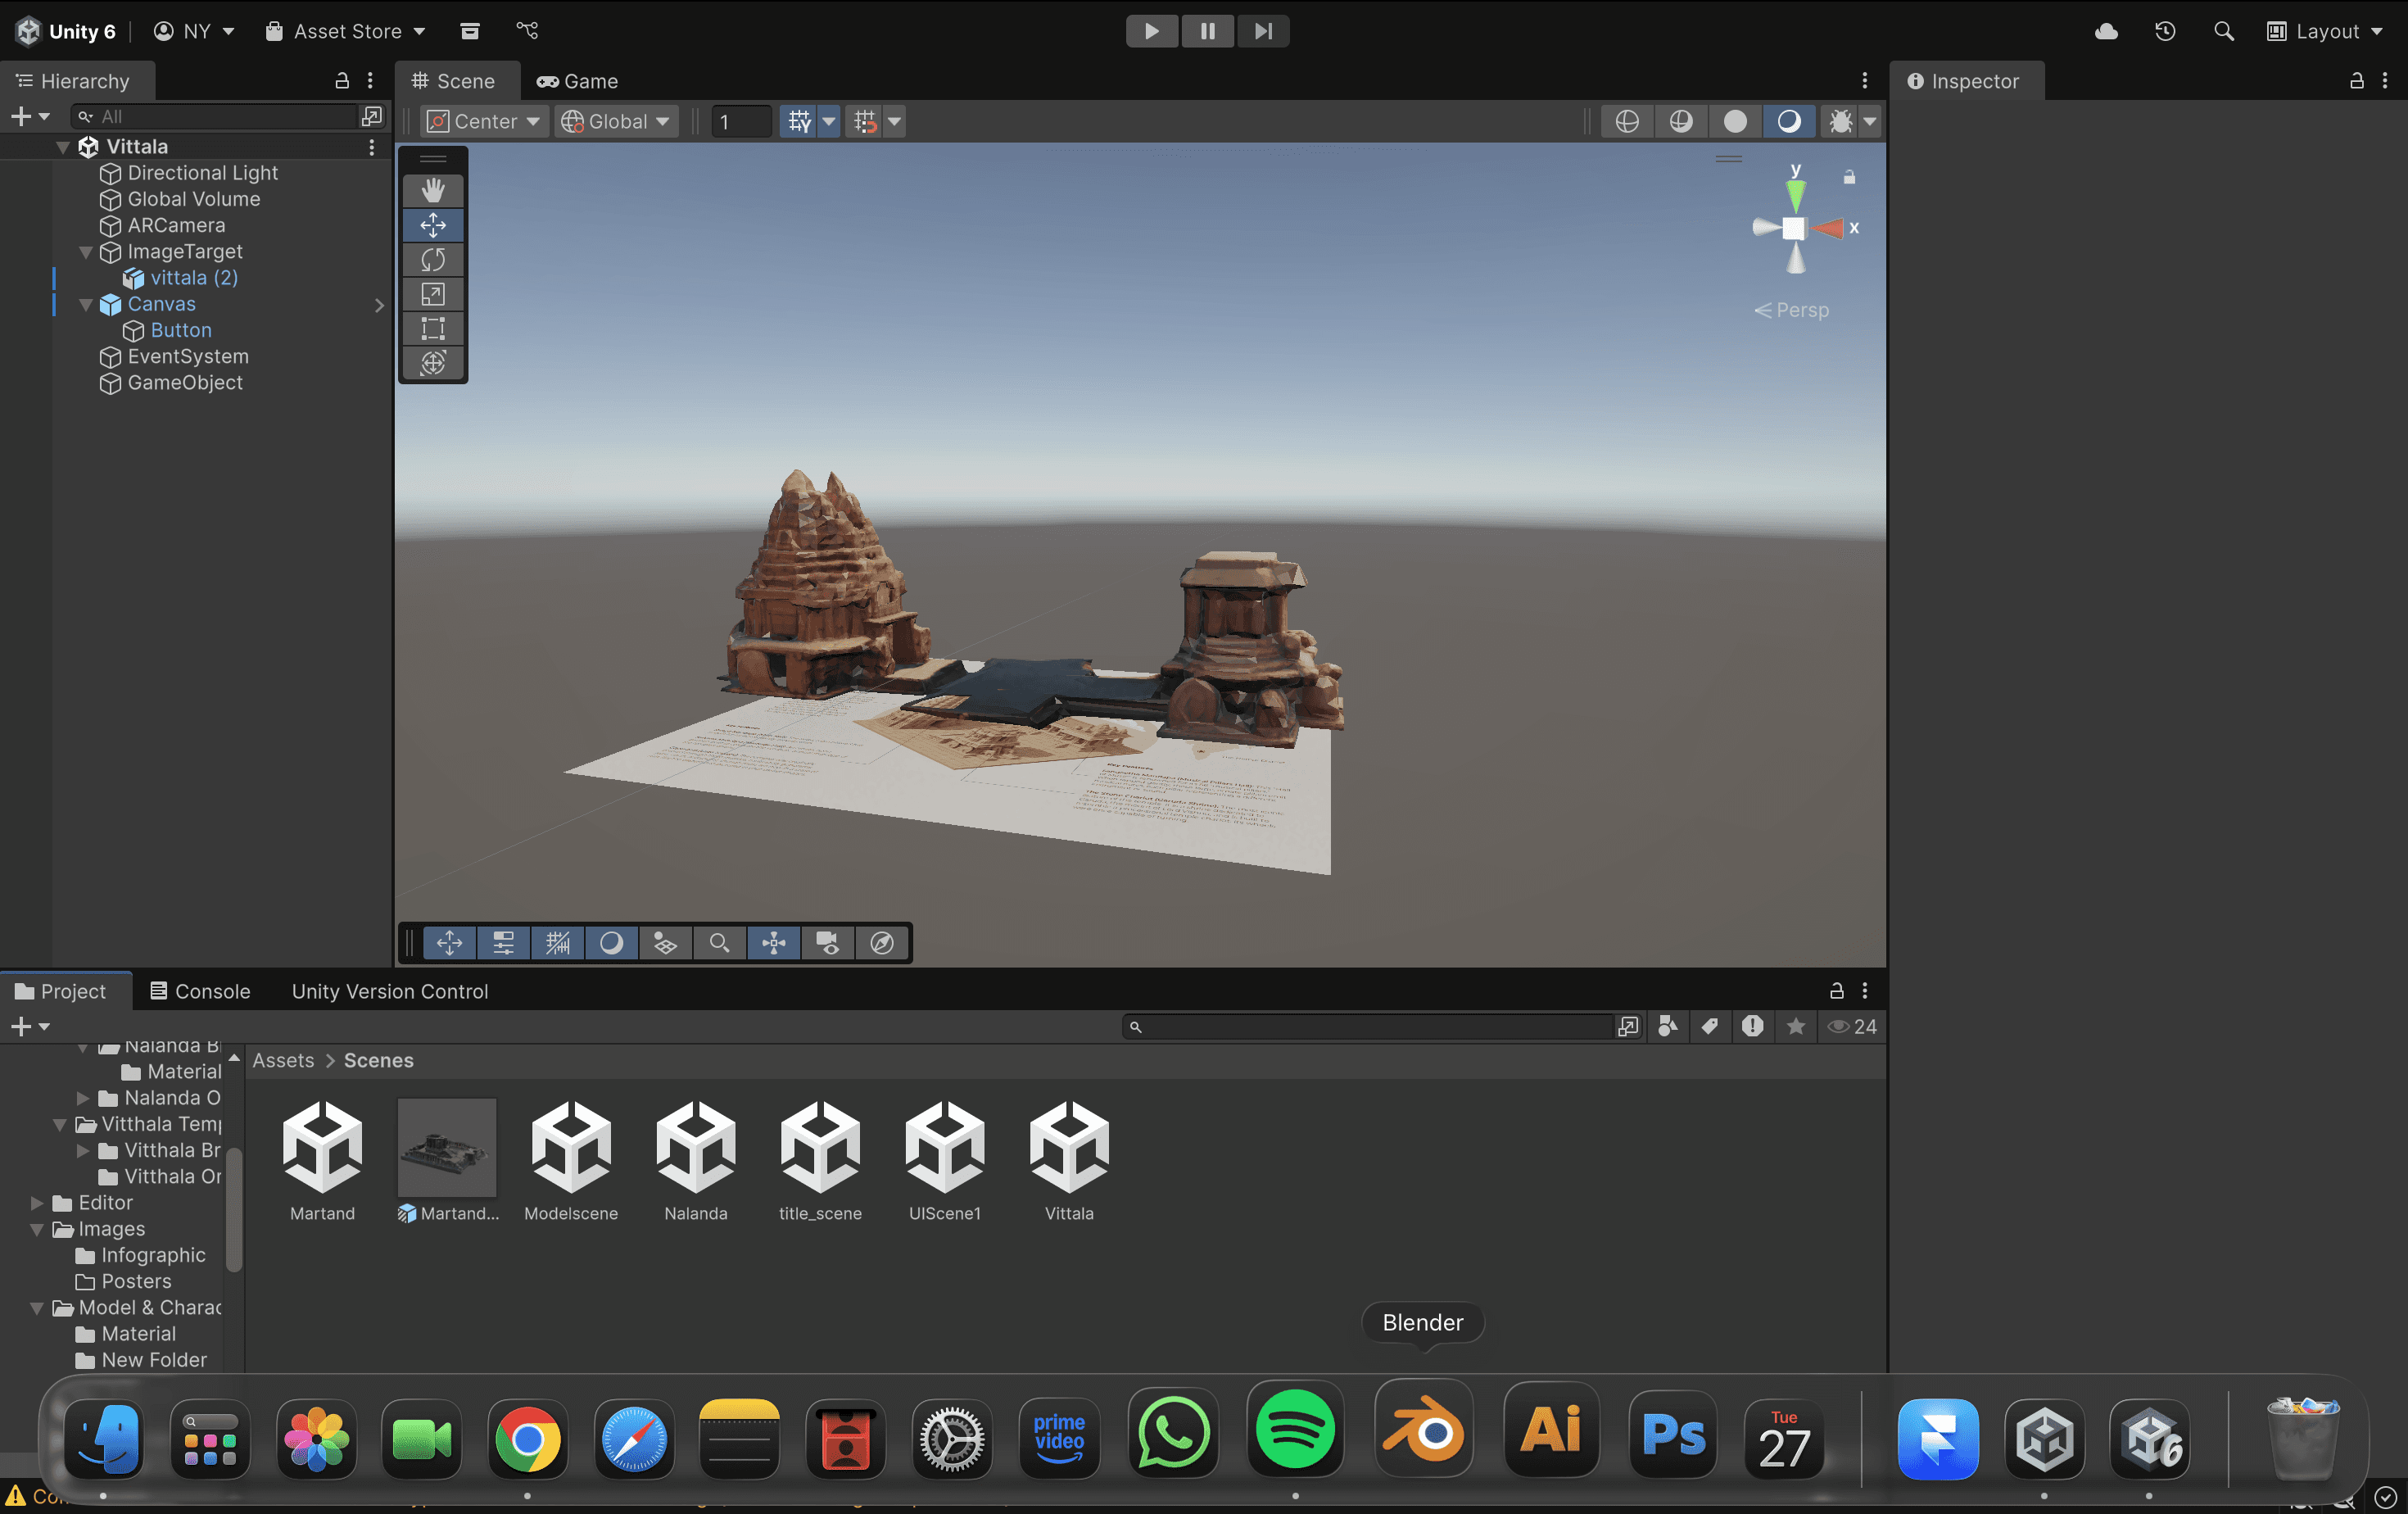Open the Asset Store menu
Viewport: 2408px width, 1514px height.
(346, 31)
